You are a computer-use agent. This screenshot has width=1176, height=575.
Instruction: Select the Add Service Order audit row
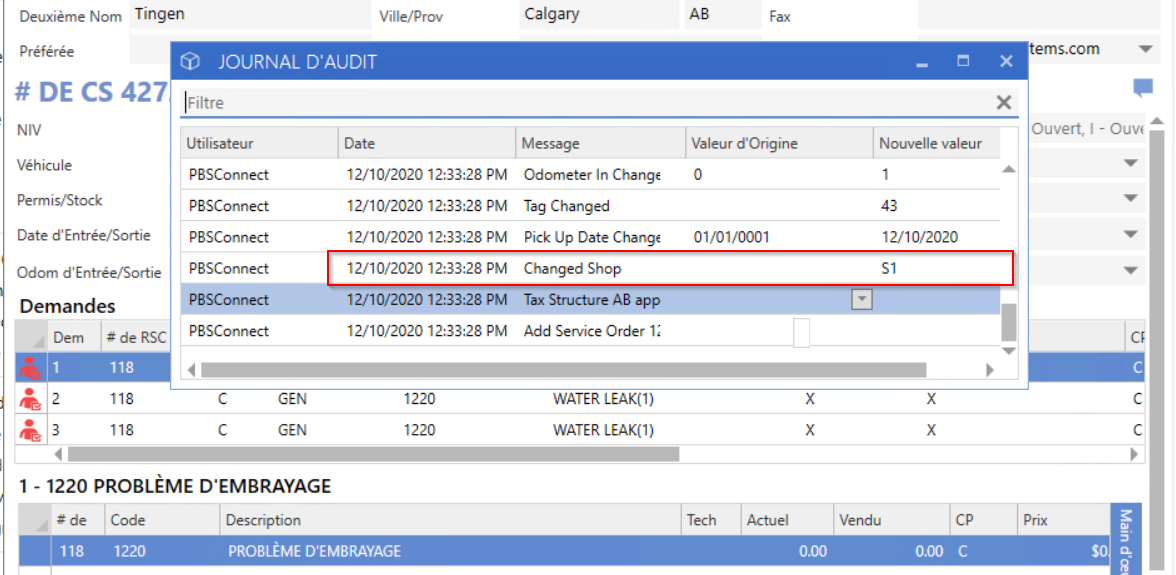pos(590,331)
